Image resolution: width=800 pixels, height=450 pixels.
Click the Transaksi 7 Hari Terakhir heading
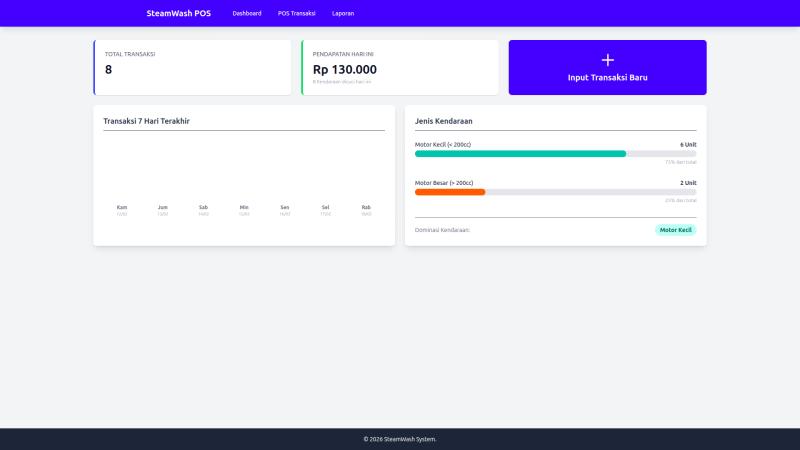[x=147, y=121]
